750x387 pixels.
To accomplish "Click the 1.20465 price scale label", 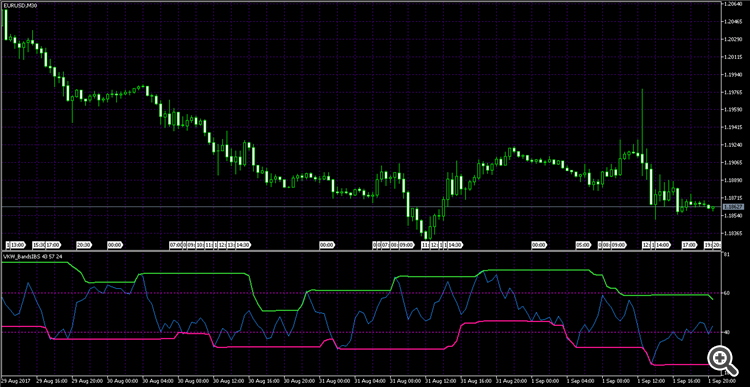I will [733, 22].
